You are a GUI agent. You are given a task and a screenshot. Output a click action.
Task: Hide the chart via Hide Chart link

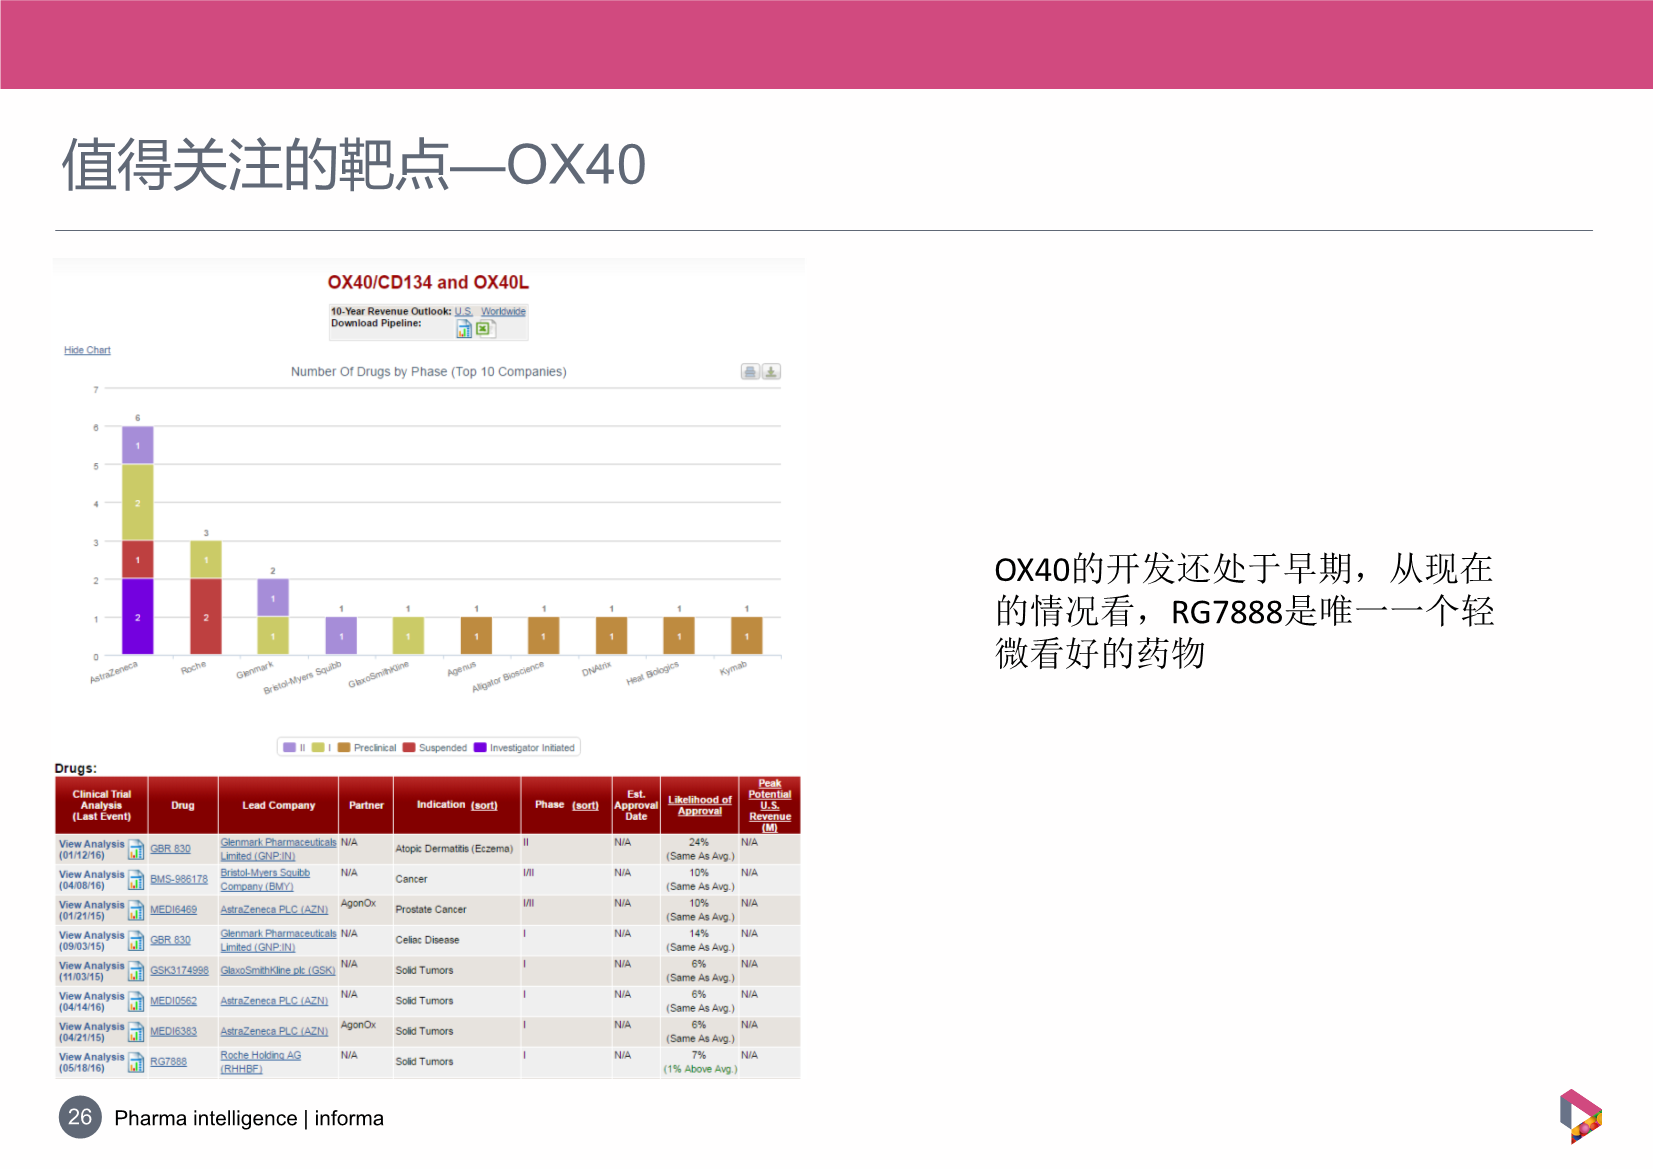click(87, 350)
